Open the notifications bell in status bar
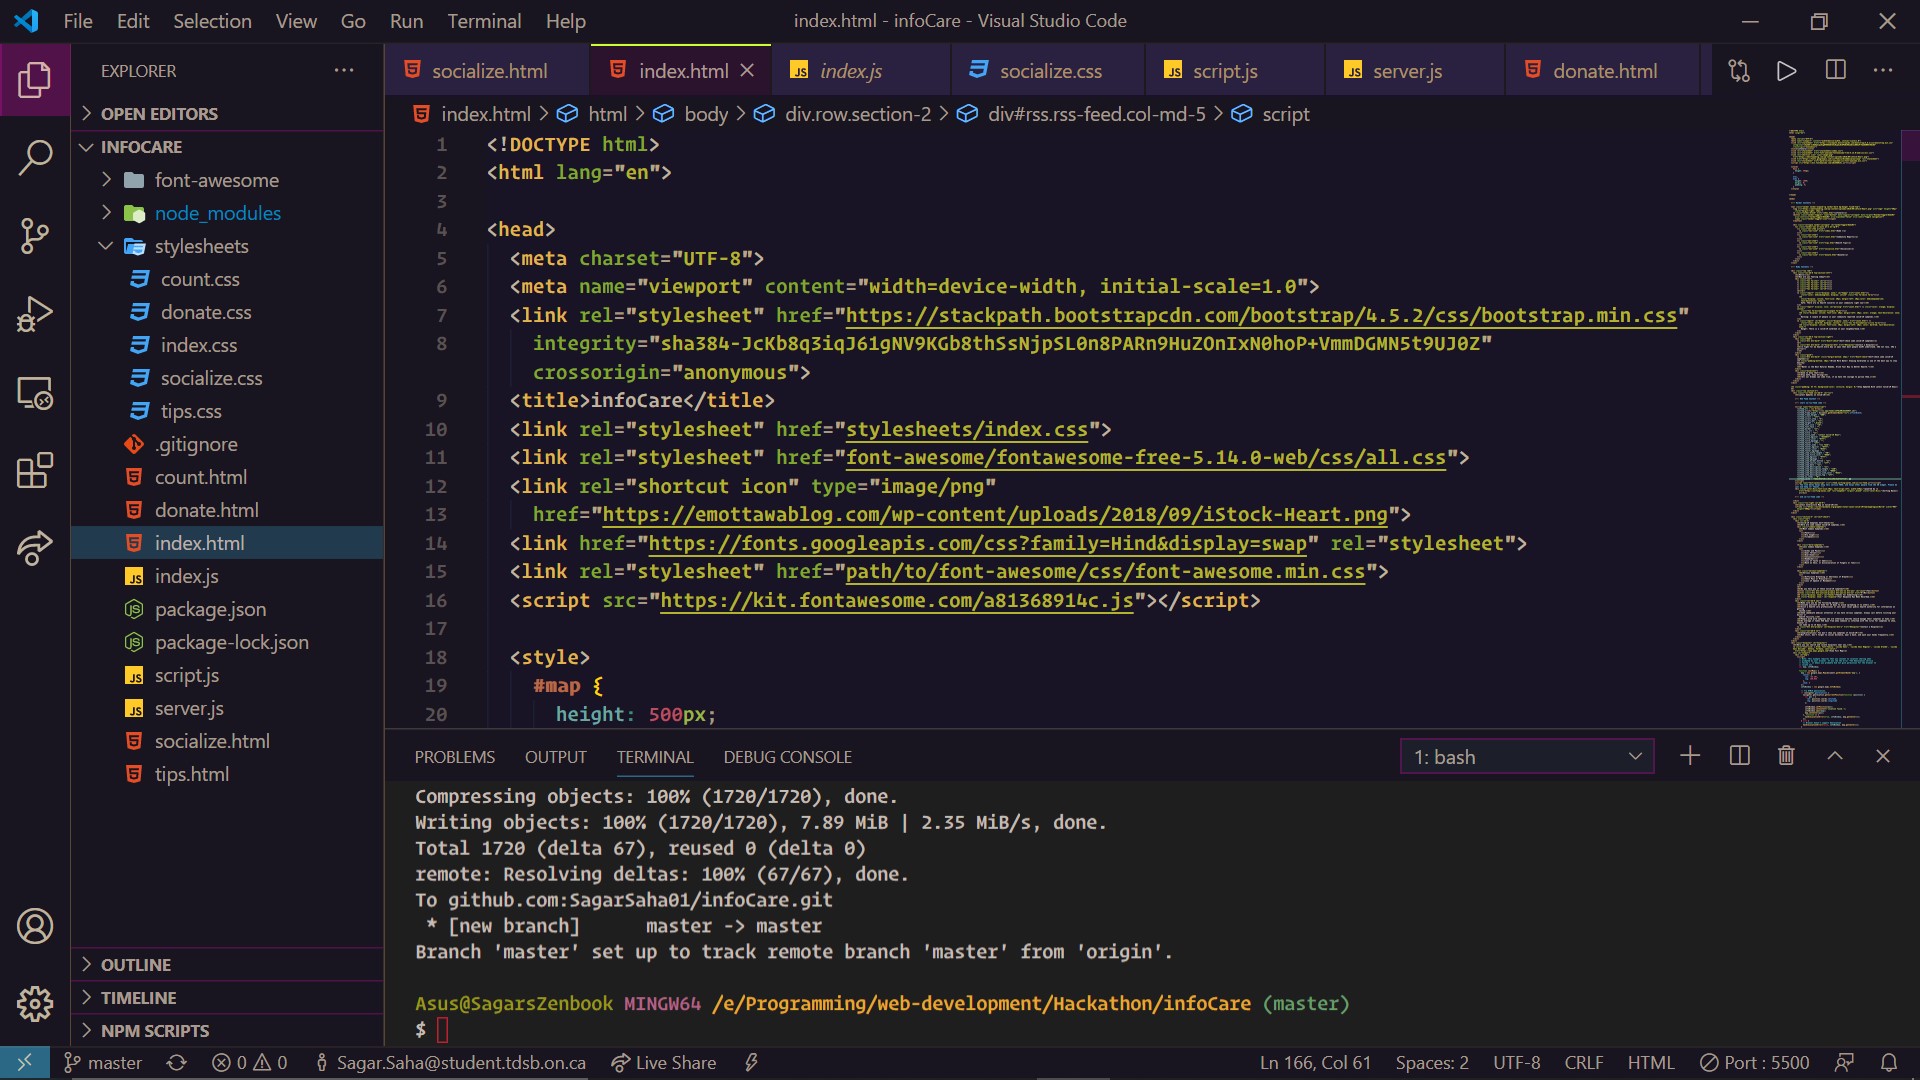Image resolution: width=1920 pixels, height=1080 pixels. click(1888, 1062)
